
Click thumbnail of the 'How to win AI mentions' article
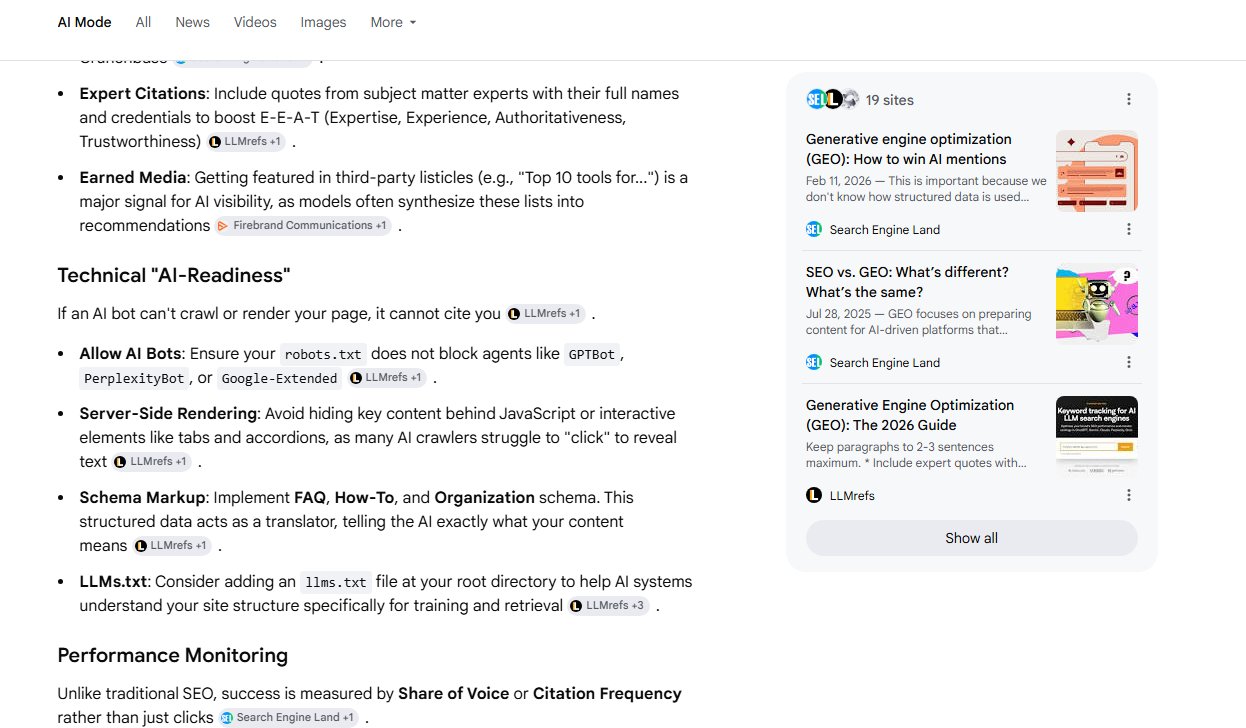click(x=1097, y=171)
